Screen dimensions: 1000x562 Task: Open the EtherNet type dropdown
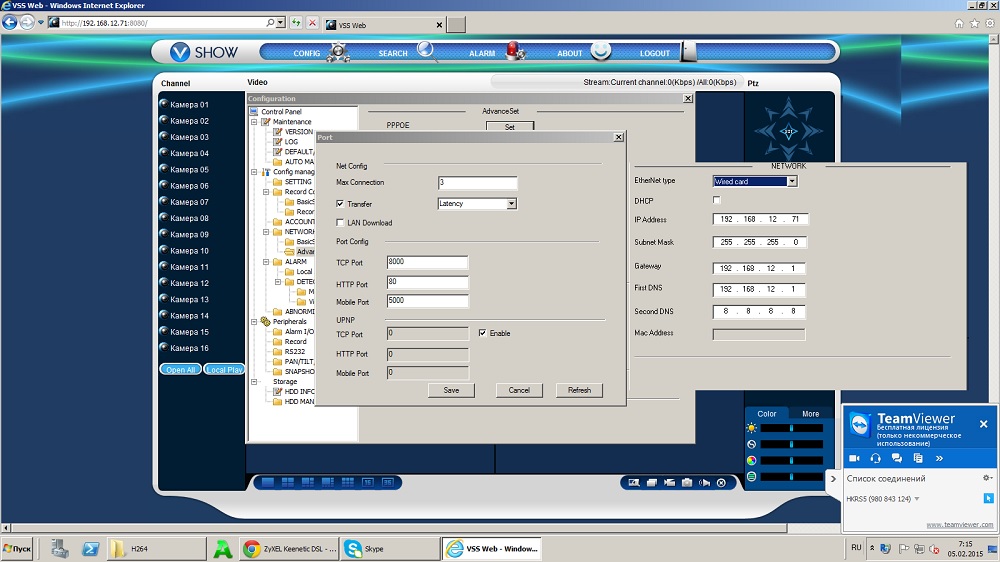[791, 181]
